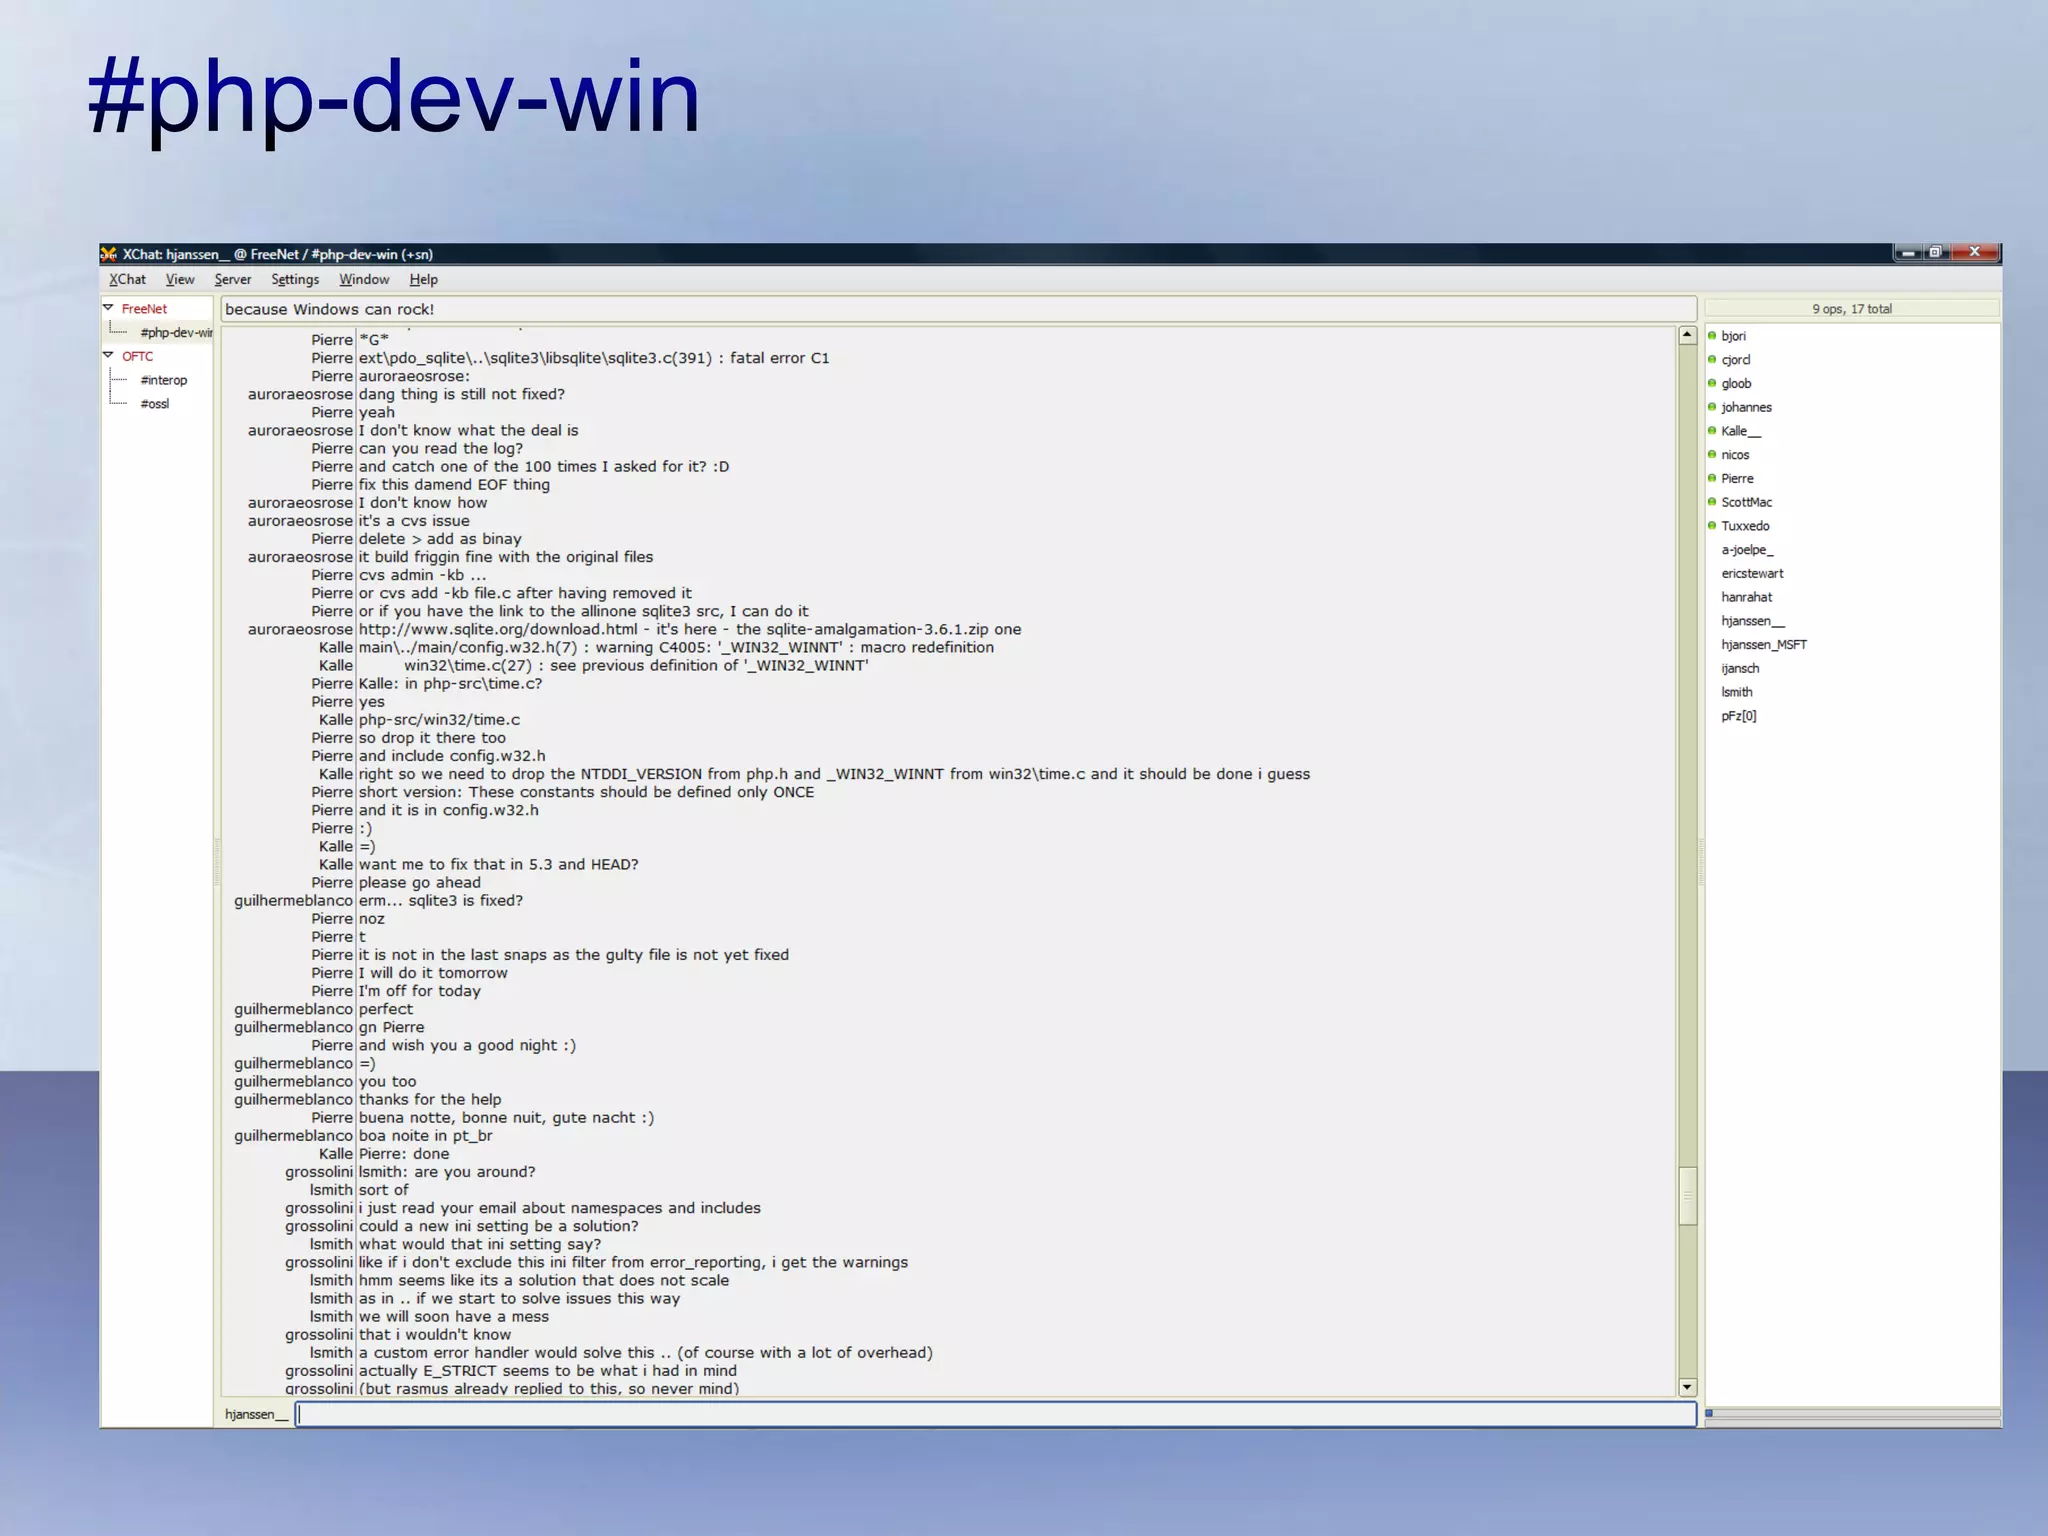Click message 'want me to fix that in 5.3 and HEAD?'

point(498,865)
